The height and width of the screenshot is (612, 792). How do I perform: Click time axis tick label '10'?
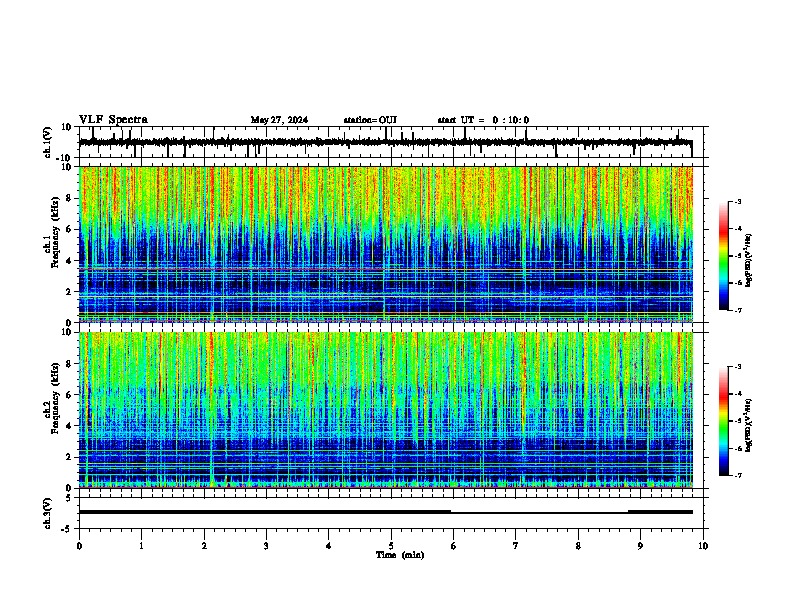(703, 546)
